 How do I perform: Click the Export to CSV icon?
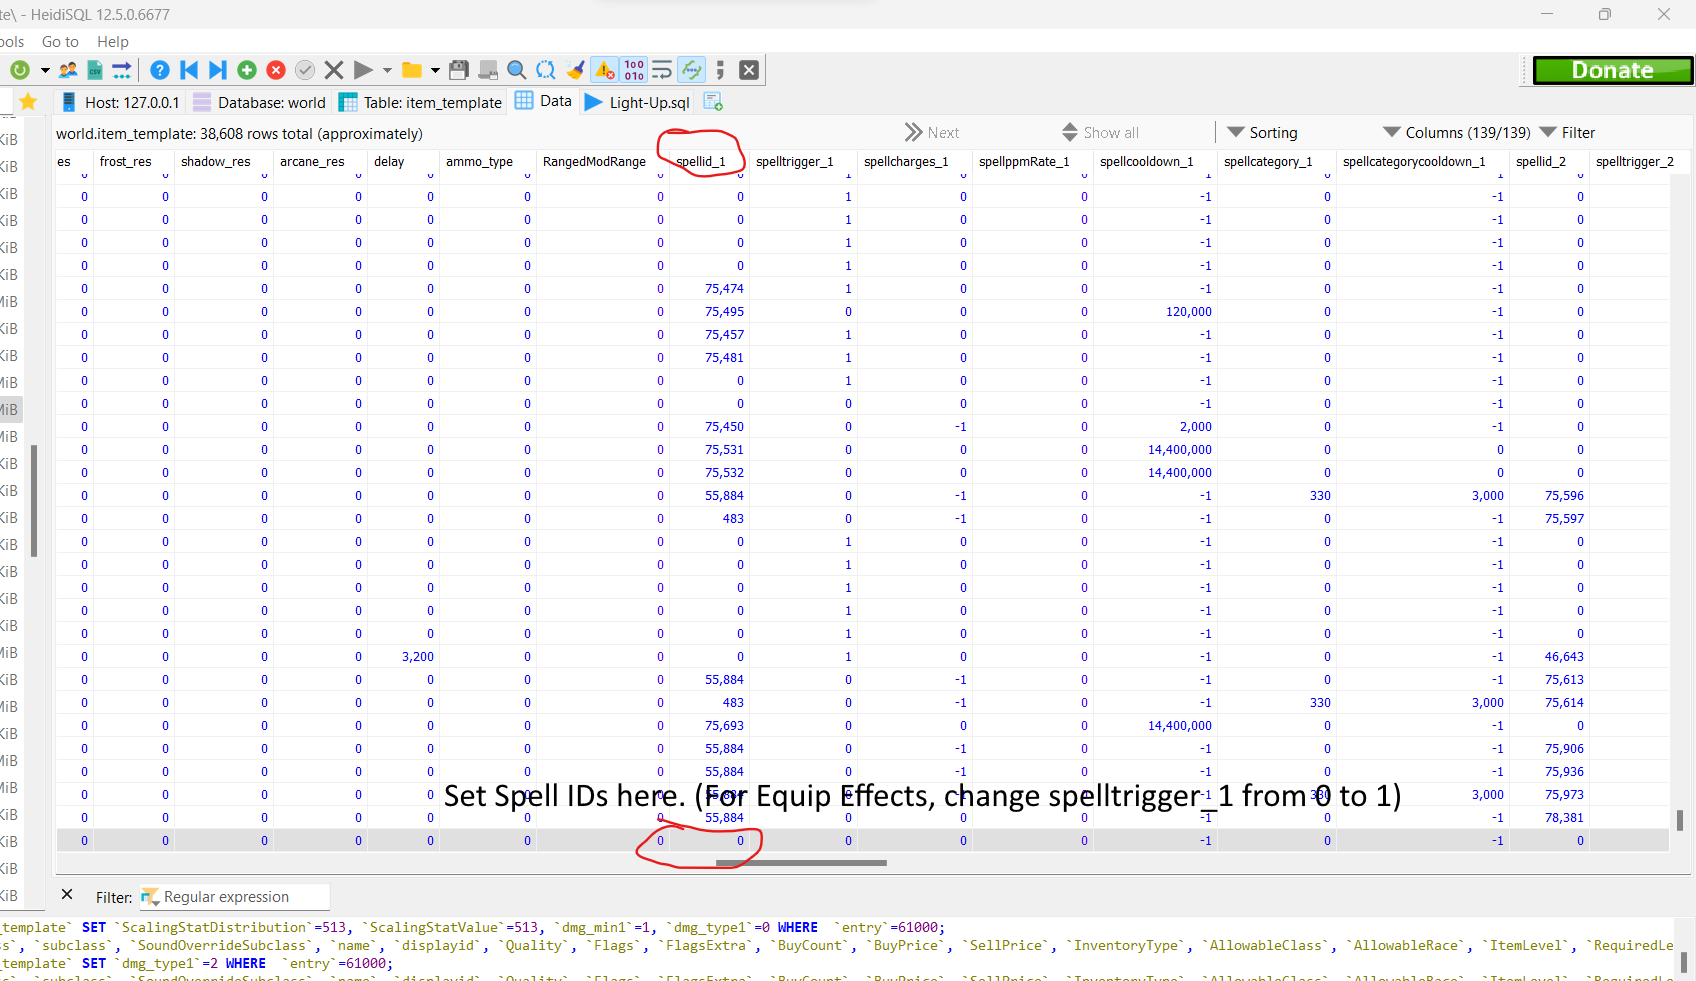click(x=95, y=70)
